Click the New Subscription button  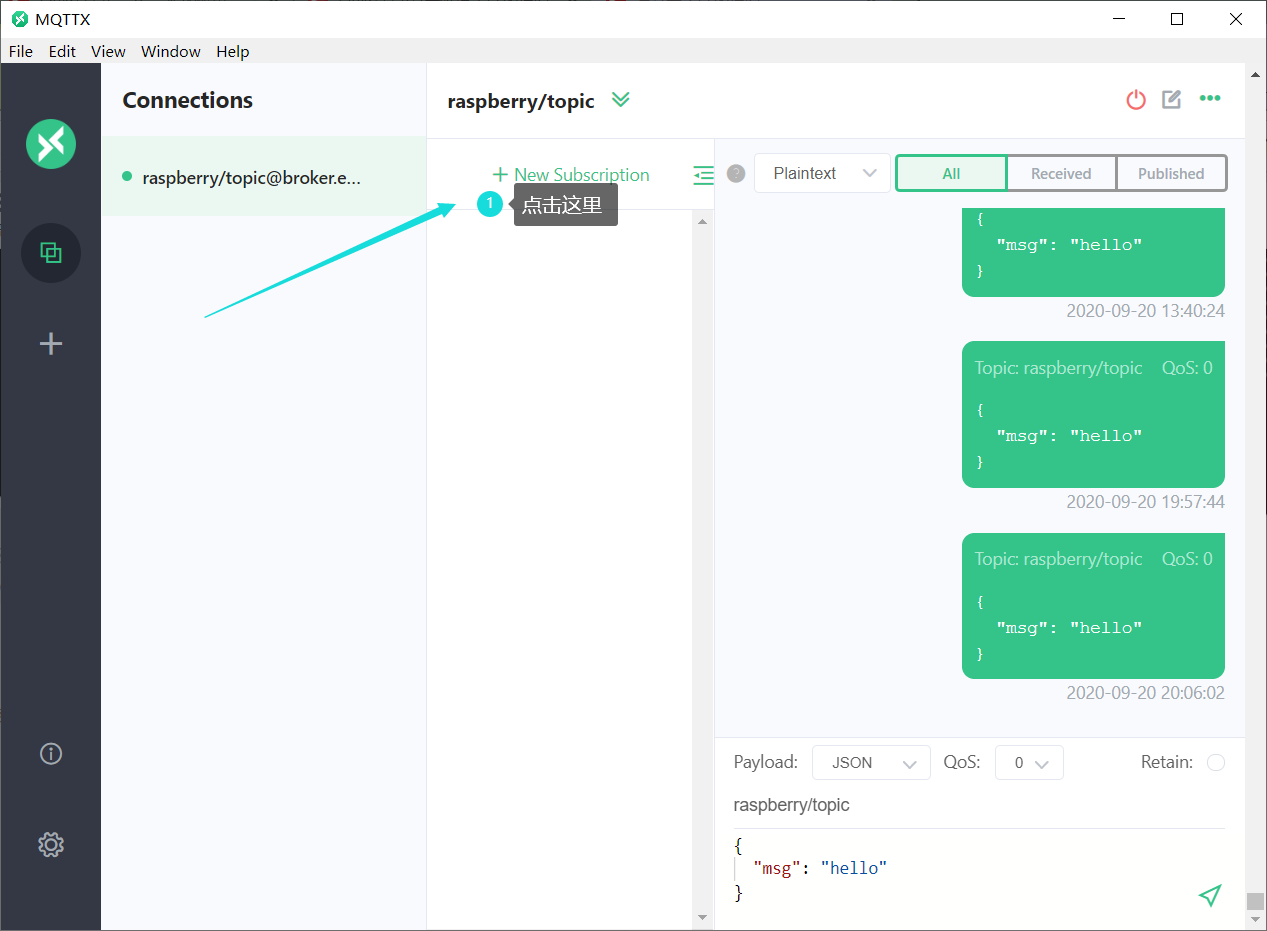tap(571, 175)
